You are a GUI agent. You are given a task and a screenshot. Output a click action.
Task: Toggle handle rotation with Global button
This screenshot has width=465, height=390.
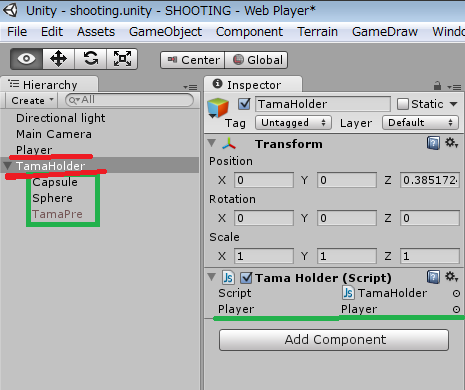click(256, 60)
